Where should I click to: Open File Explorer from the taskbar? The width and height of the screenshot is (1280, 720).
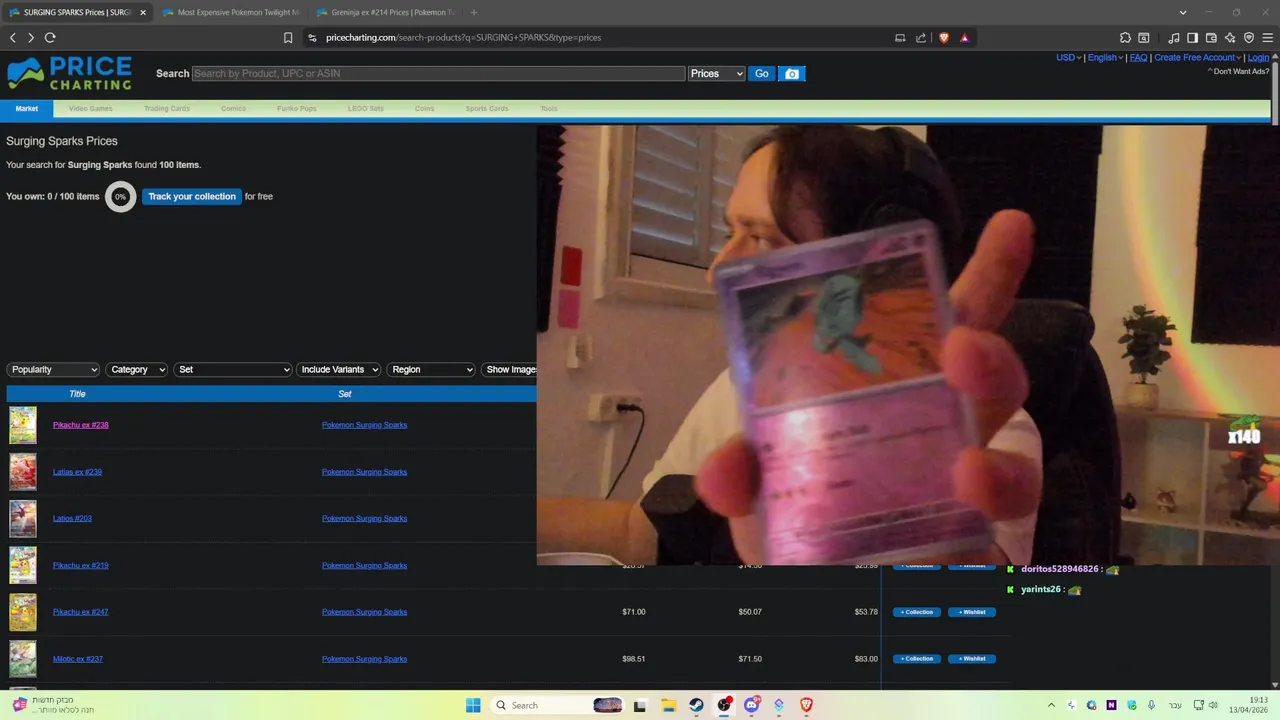click(668, 705)
